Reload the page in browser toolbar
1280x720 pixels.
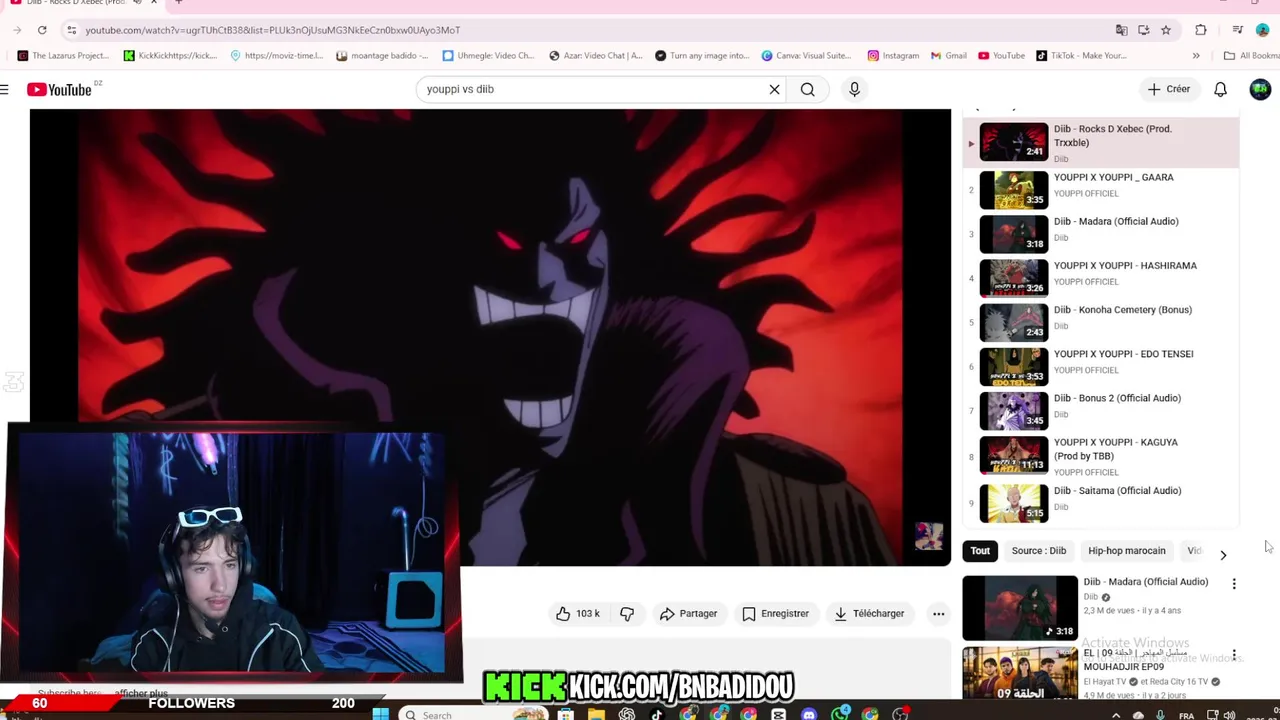42,30
